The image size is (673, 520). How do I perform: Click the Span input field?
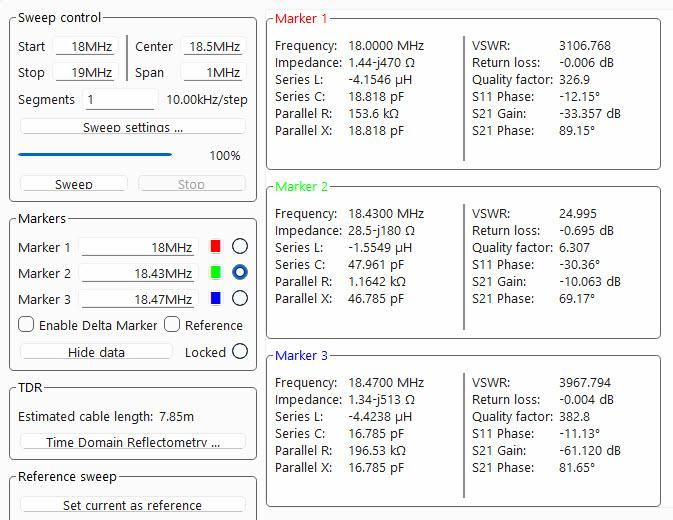214,72
